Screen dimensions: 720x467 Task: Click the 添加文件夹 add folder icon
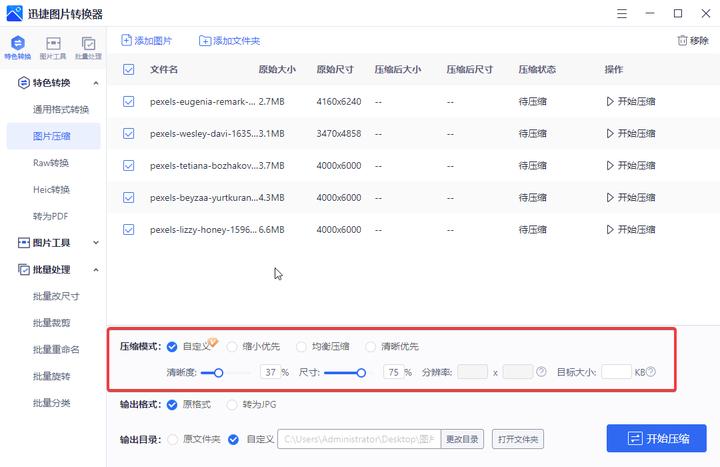click(205, 41)
